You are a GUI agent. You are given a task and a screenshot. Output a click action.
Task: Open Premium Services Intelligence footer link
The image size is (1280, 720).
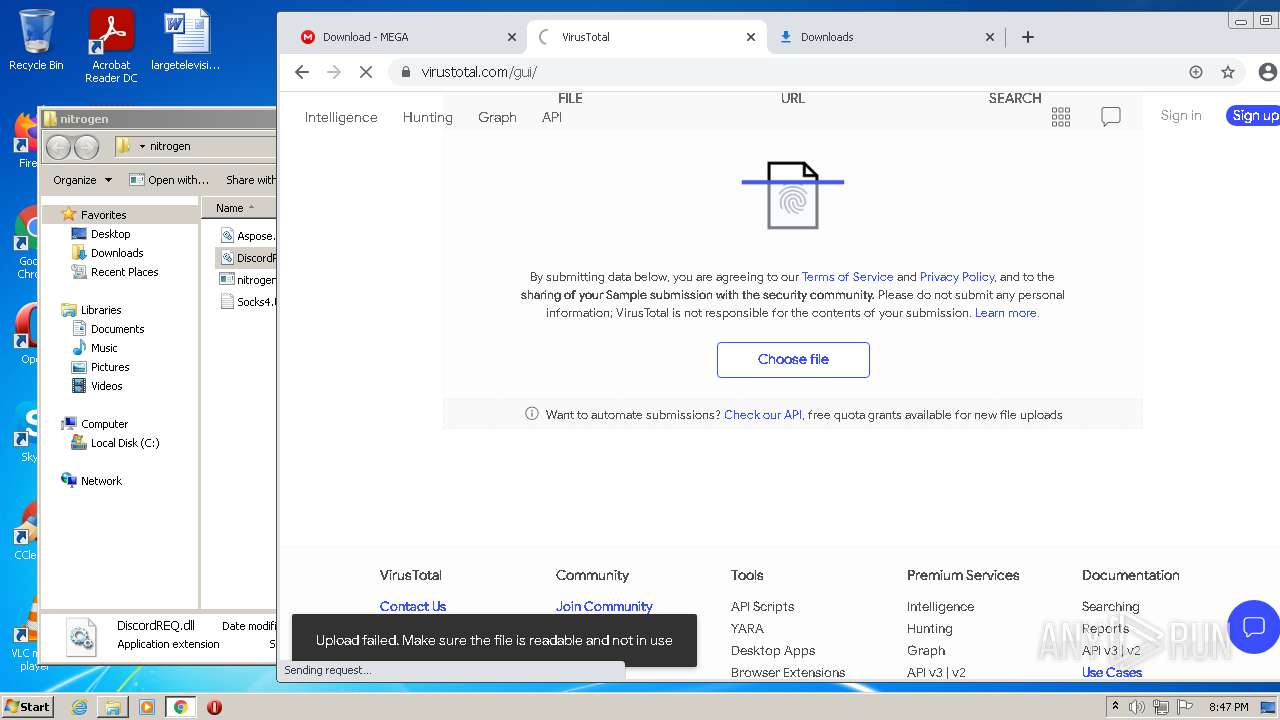click(x=940, y=606)
